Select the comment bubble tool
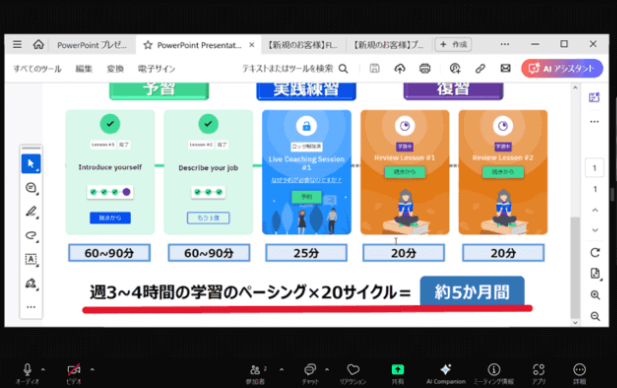This screenshot has width=617, height=388. tap(31, 188)
